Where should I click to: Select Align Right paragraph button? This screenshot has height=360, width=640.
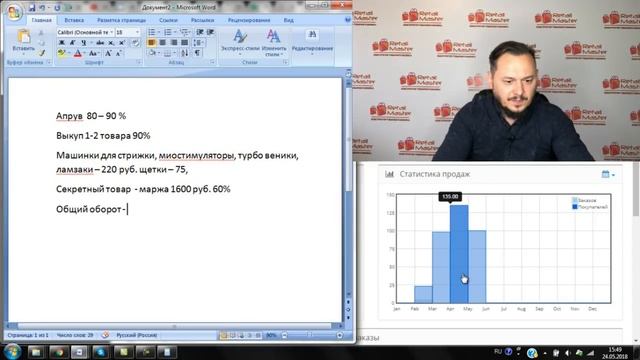(173, 43)
